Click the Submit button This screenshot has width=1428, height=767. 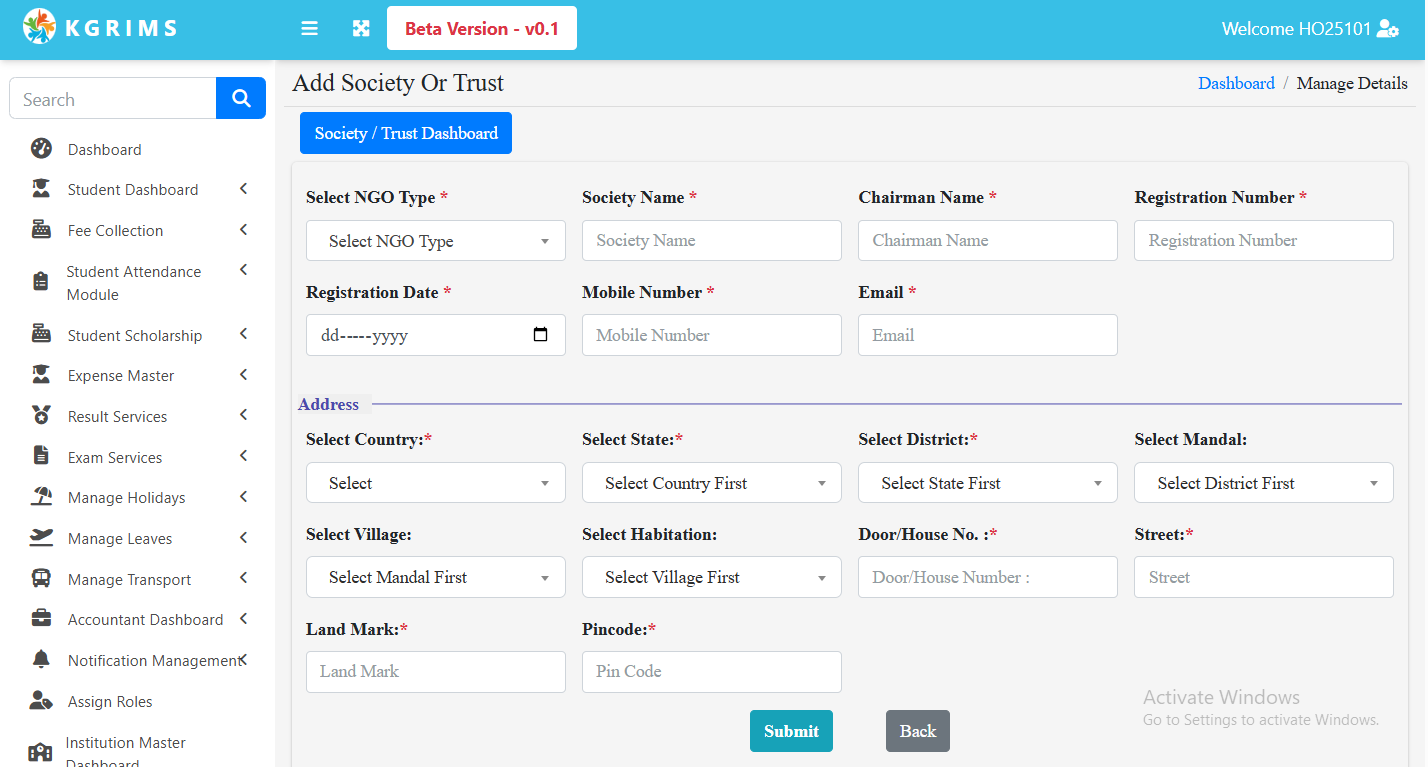tap(791, 731)
